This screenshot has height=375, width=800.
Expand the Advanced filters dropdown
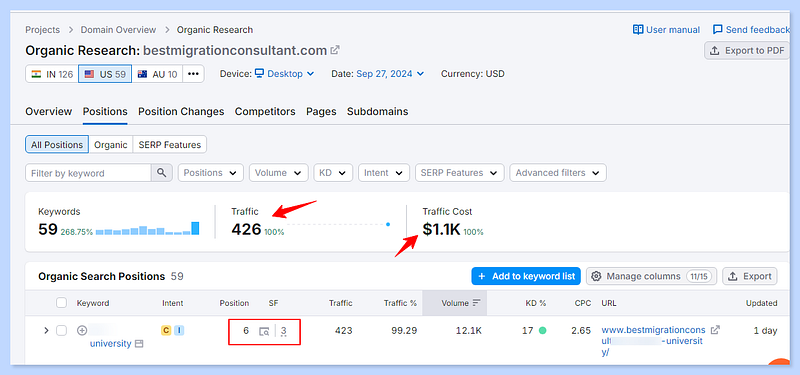tap(558, 173)
